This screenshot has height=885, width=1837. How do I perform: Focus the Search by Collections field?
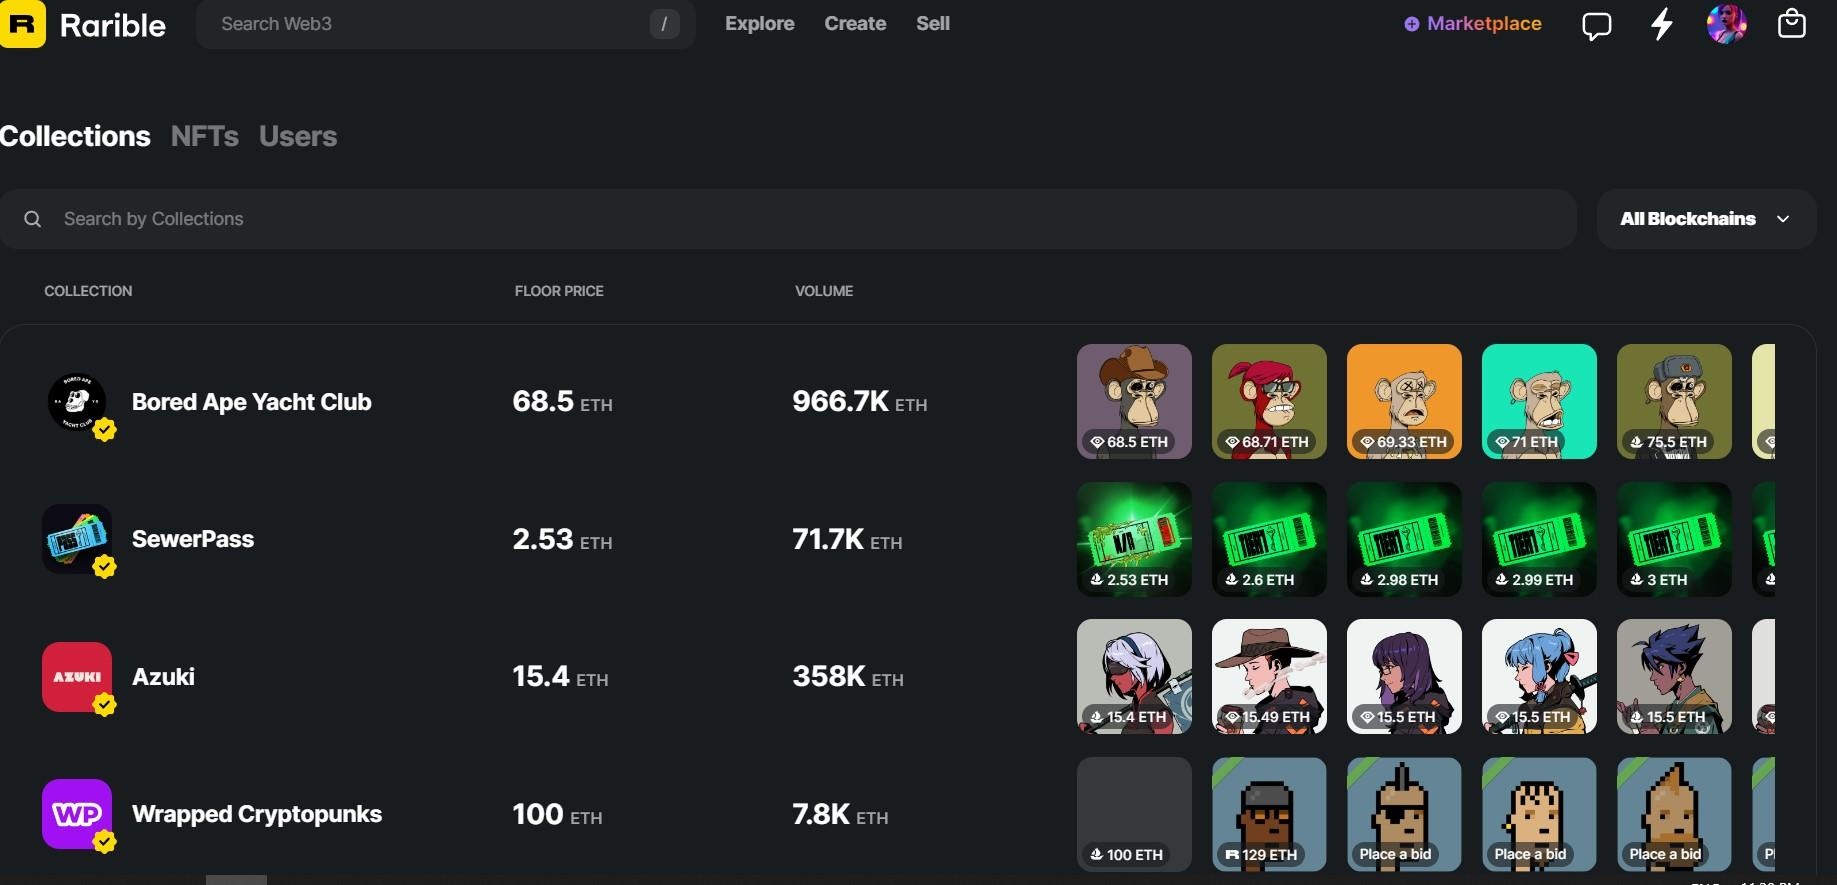788,219
